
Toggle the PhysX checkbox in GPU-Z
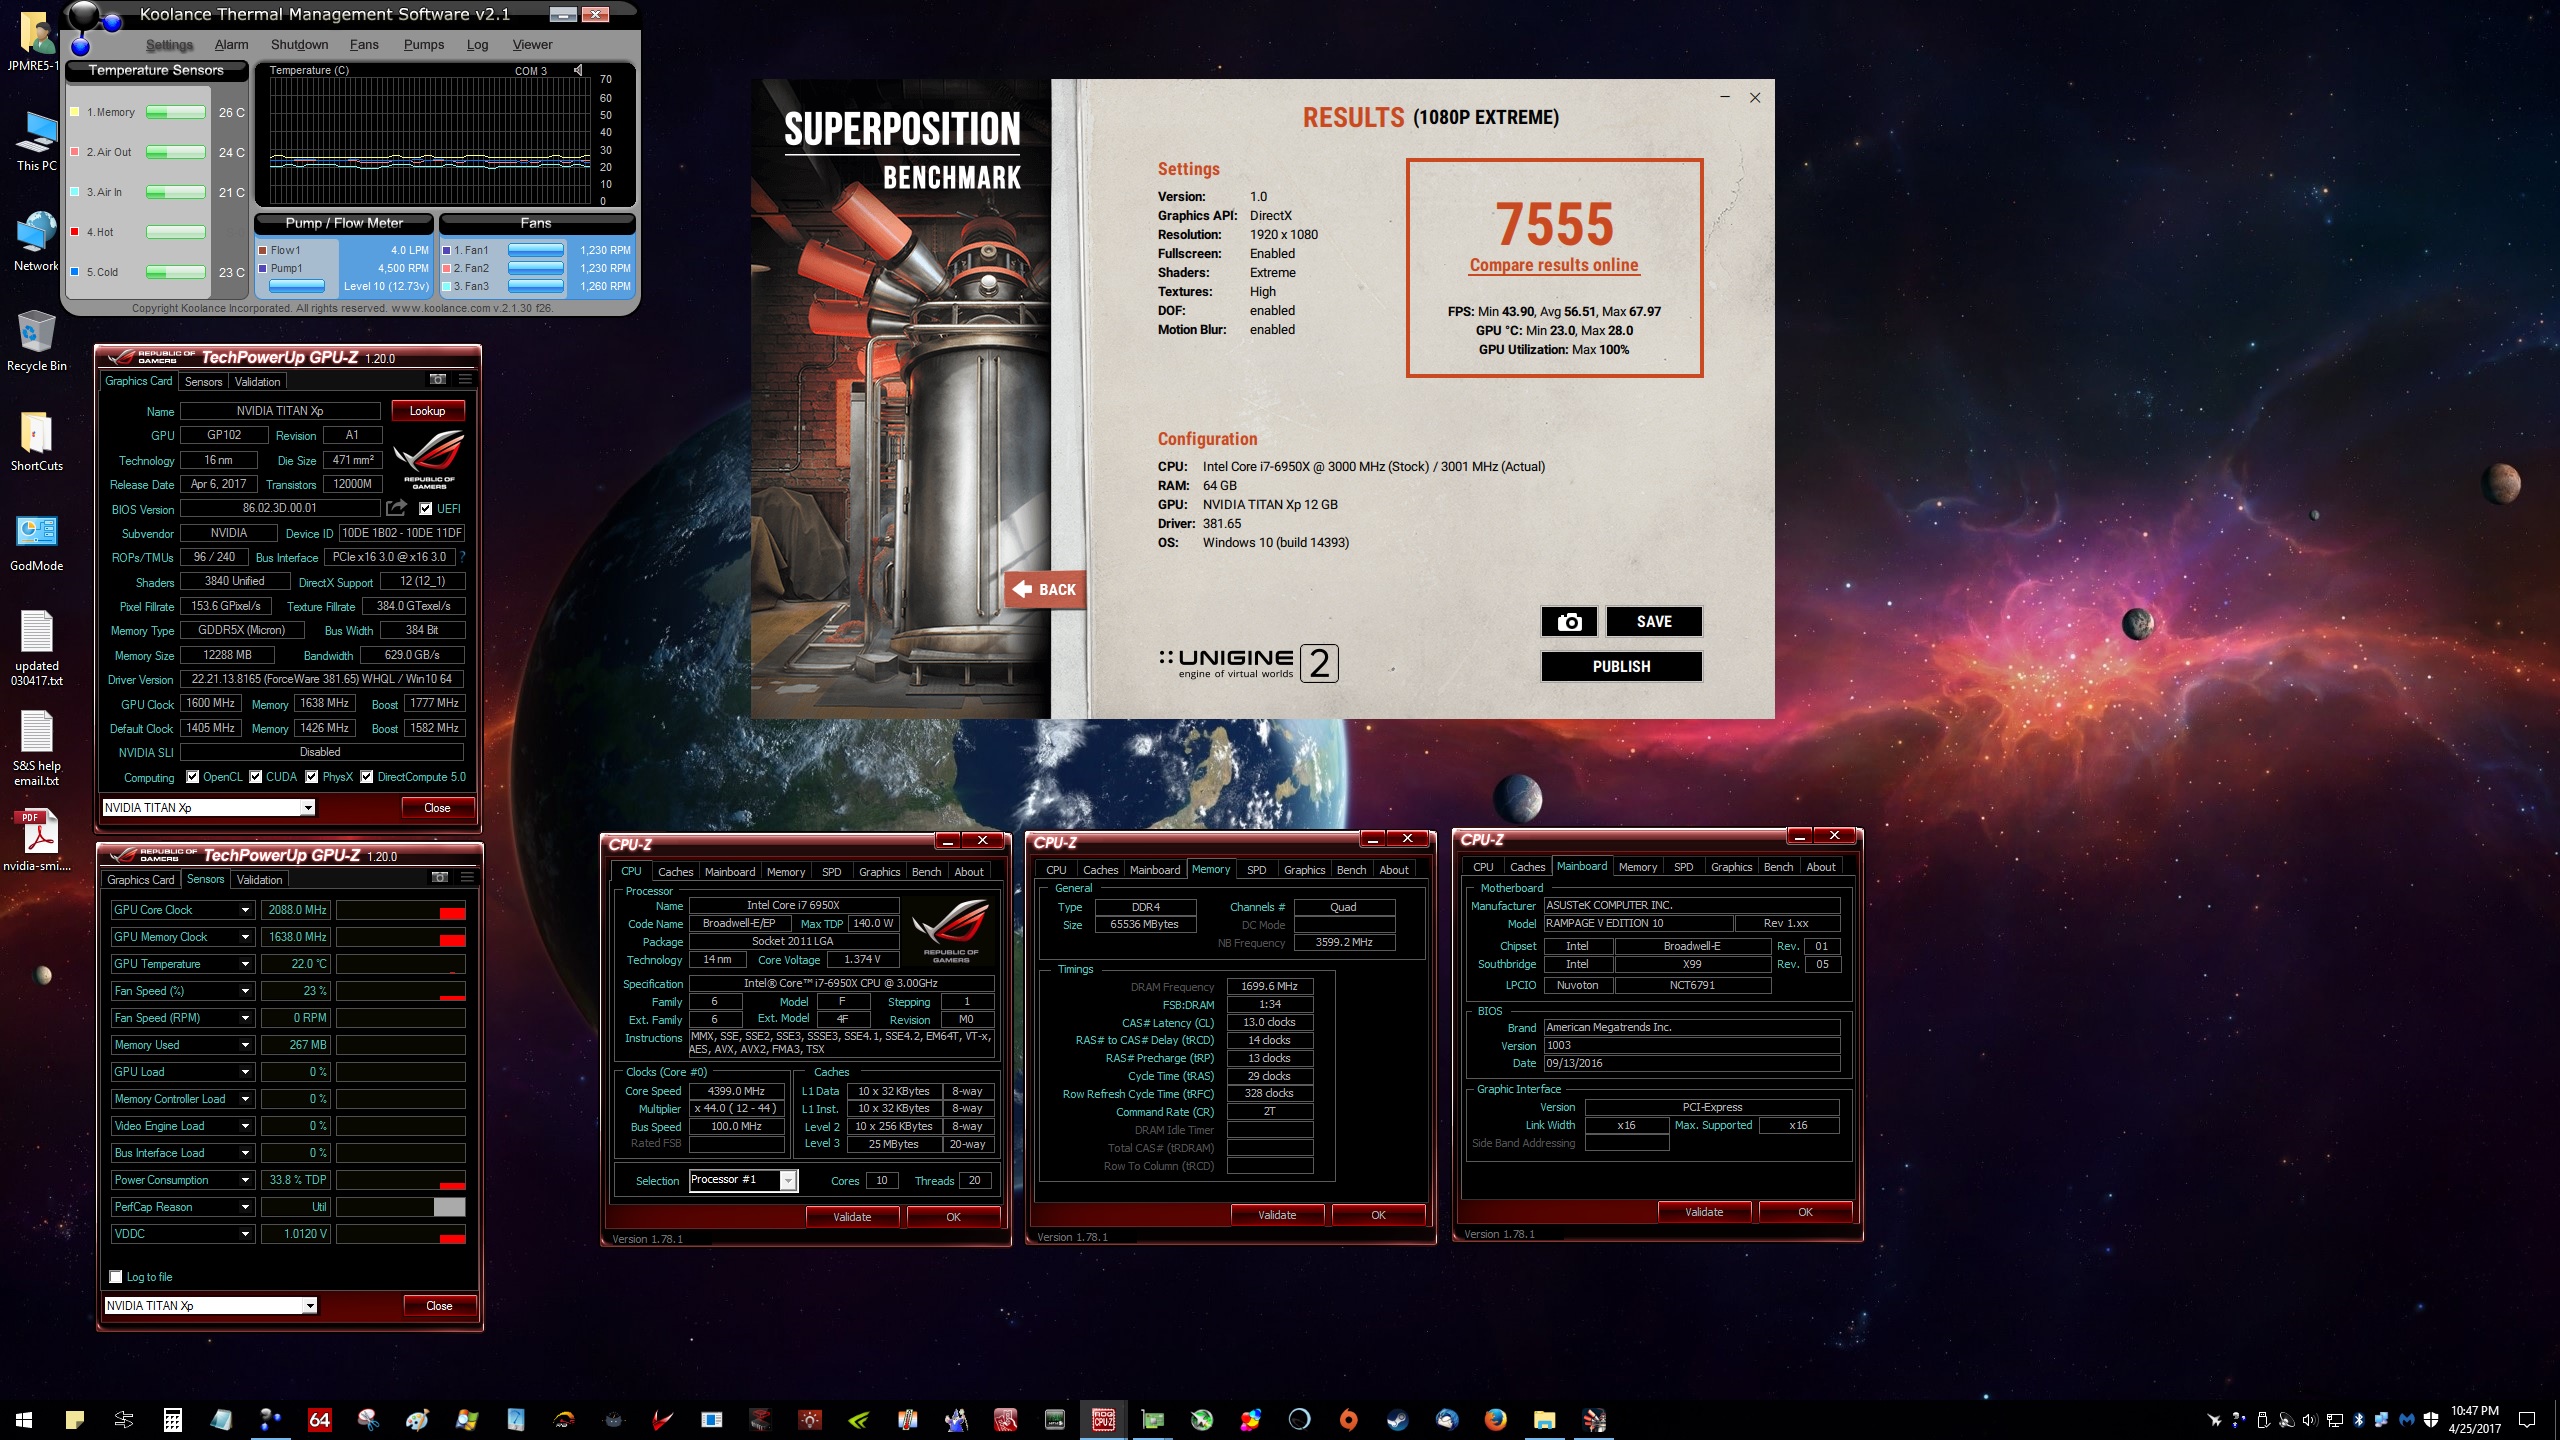tap(311, 777)
